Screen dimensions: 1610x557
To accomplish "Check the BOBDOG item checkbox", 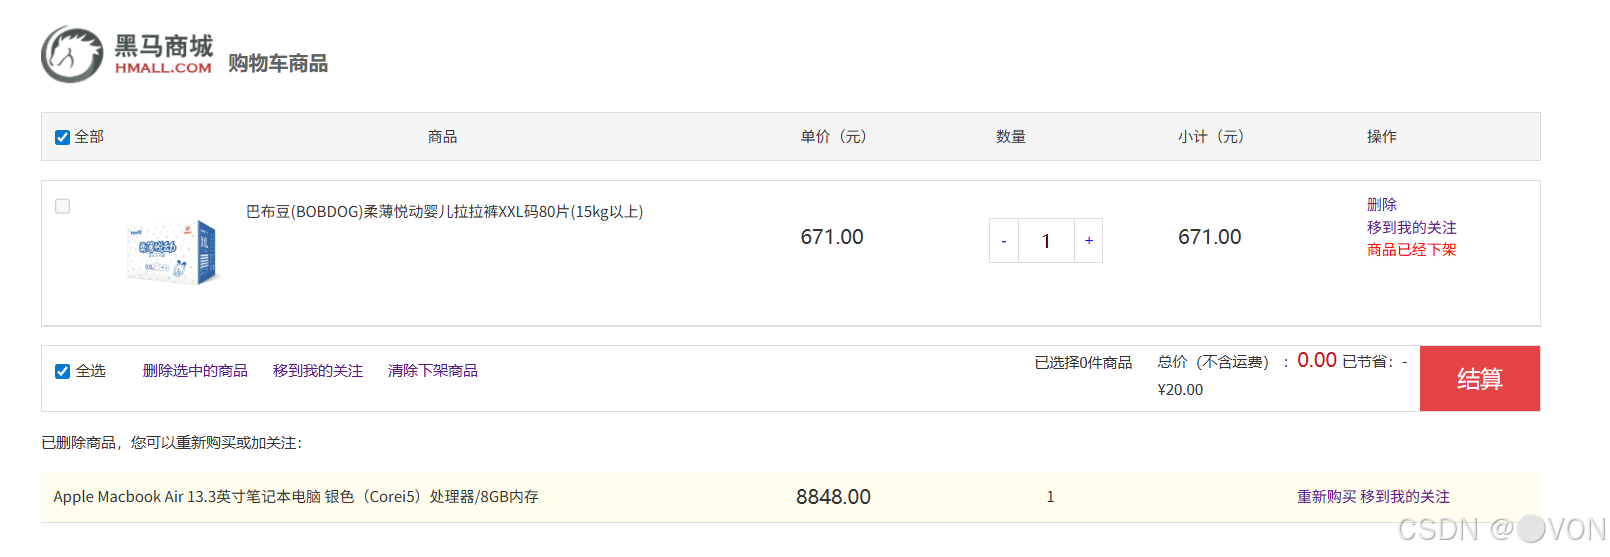I will click(62, 206).
